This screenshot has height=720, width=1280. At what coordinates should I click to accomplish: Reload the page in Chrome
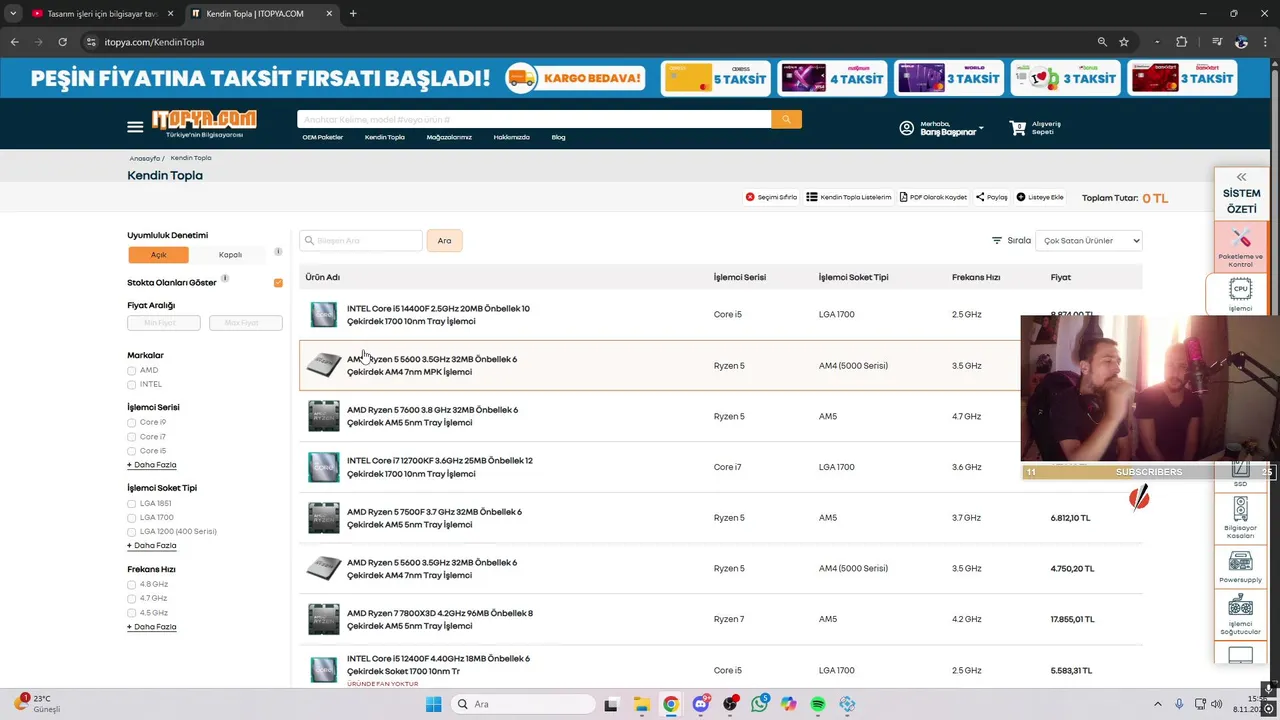point(62,42)
